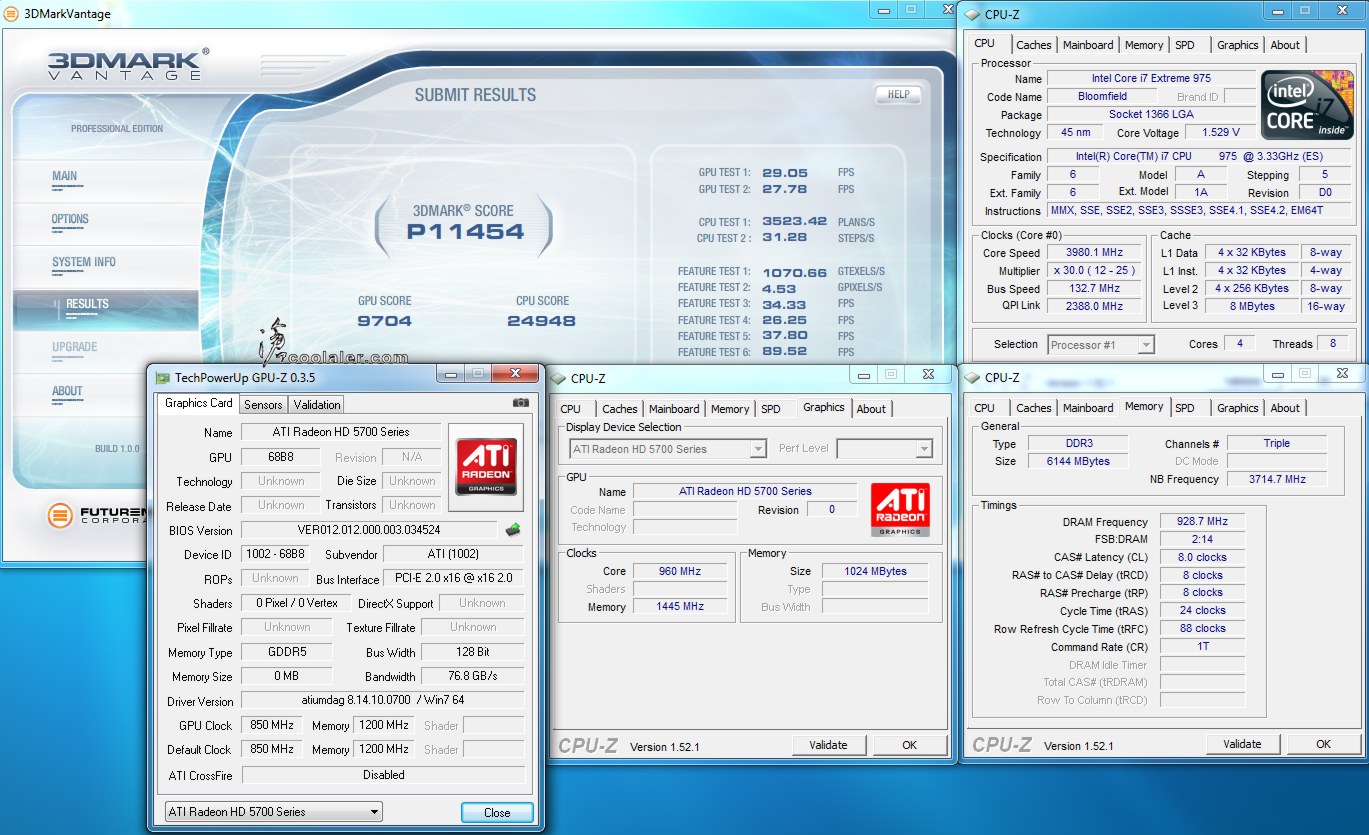Click the Futuremark logo in 3DMark

(x=96, y=515)
